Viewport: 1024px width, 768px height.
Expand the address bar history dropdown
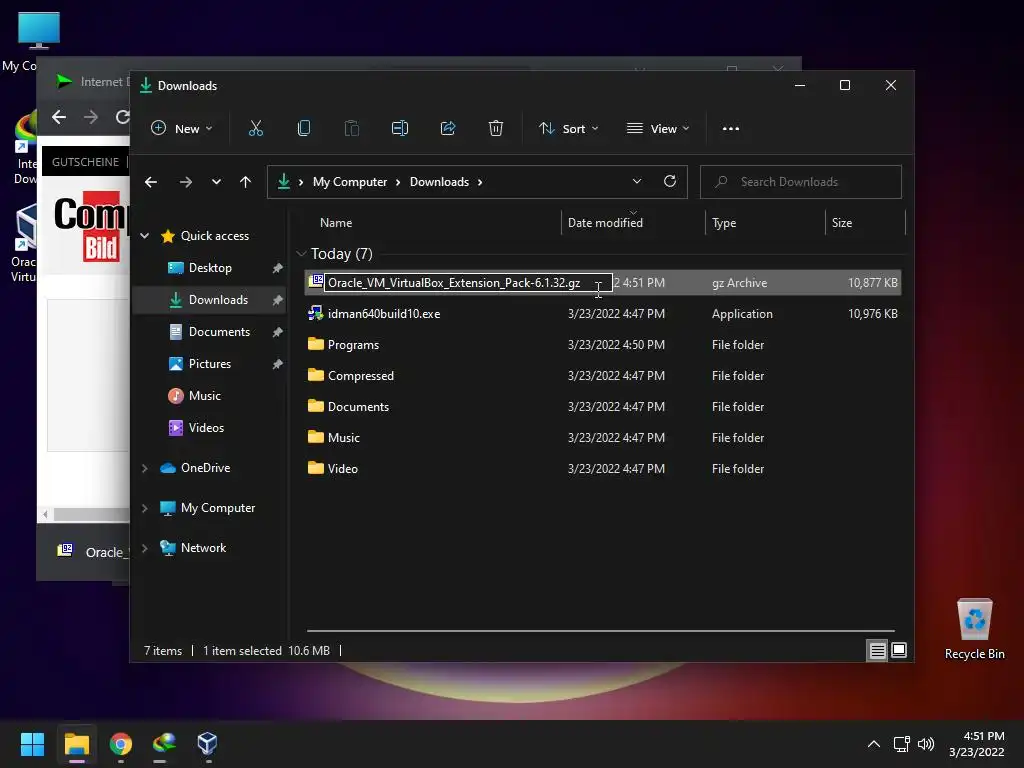(637, 182)
